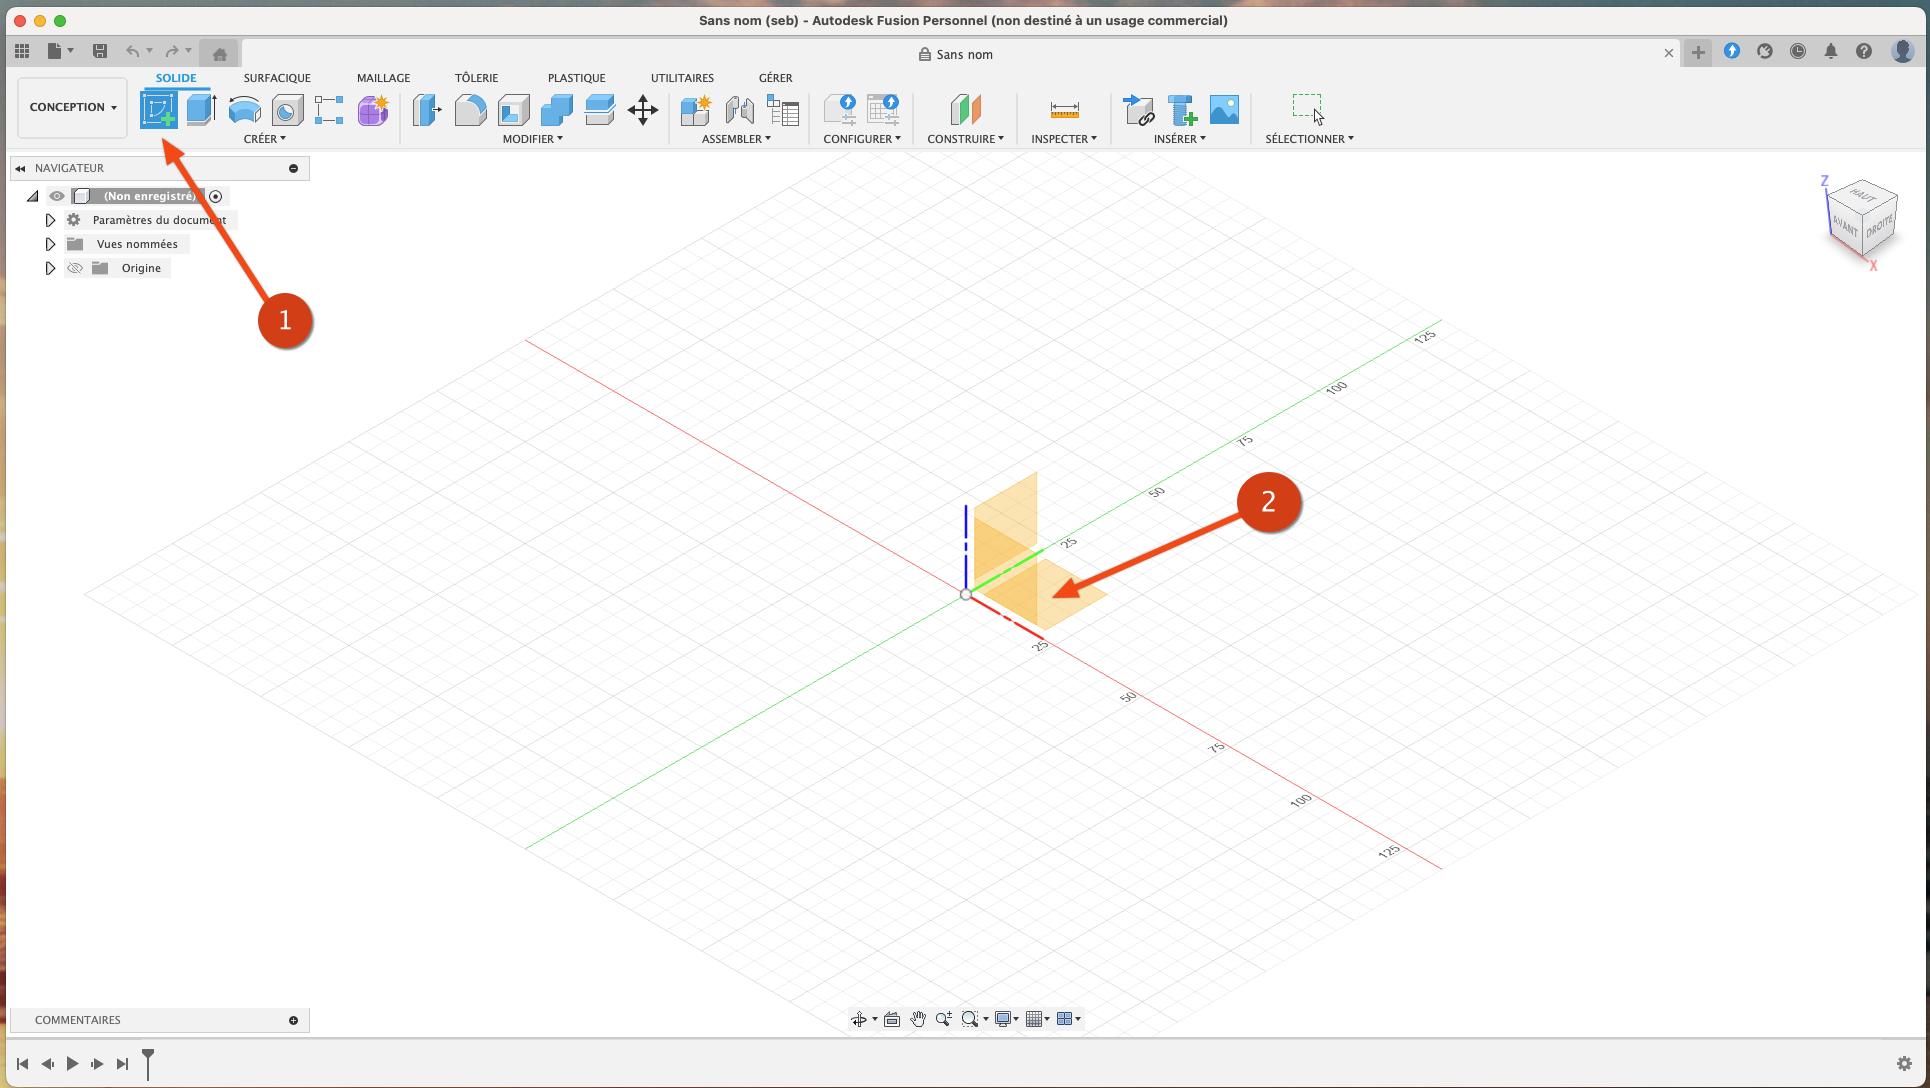
Task: Click the ViewCube in the corner
Action: [x=1862, y=222]
